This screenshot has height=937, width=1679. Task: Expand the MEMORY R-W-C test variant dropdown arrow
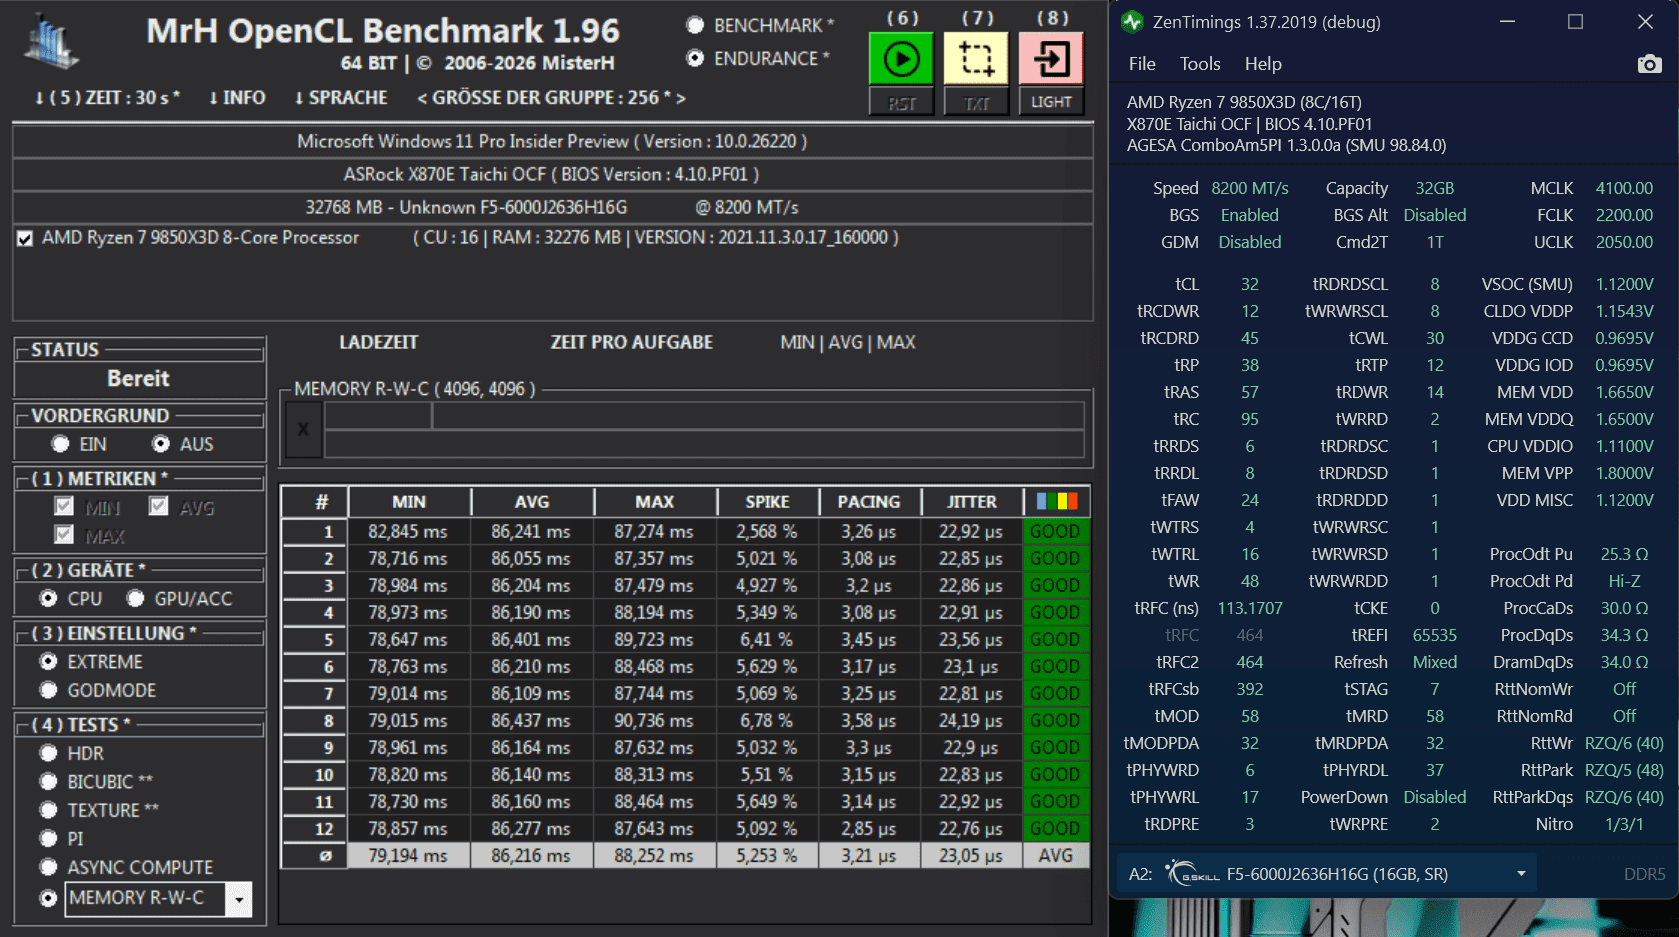click(x=239, y=900)
